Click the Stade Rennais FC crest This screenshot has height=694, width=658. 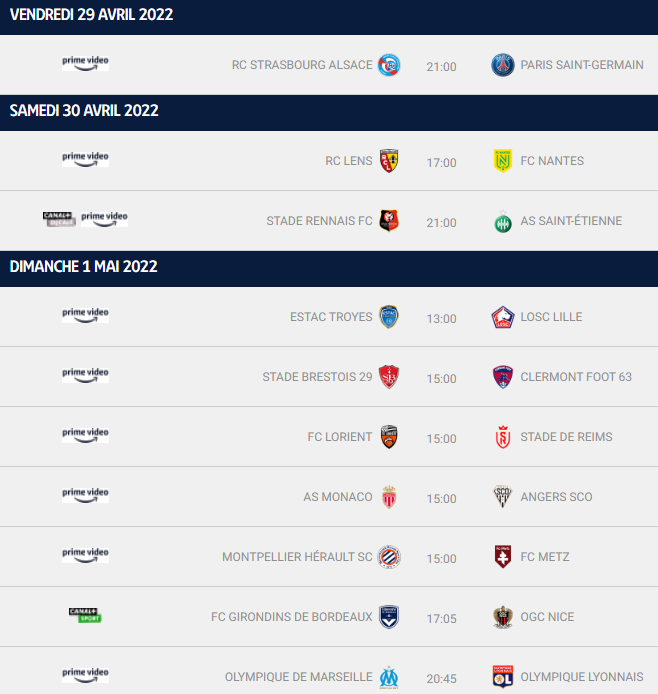[389, 220]
